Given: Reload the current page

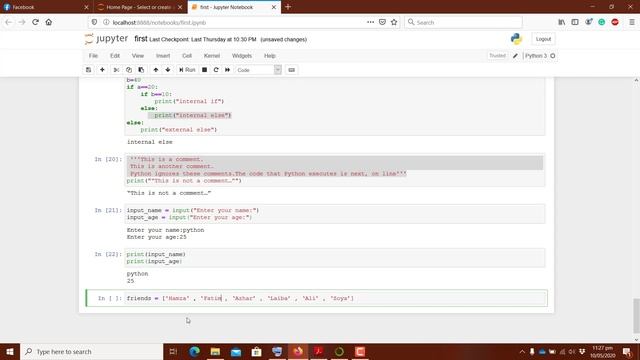Looking at the screenshot, I should click(x=36, y=22).
